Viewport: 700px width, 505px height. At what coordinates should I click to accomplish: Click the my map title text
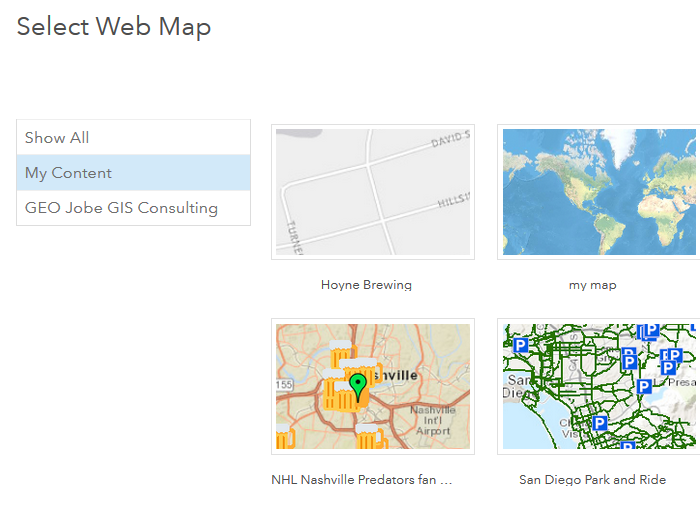(x=592, y=285)
